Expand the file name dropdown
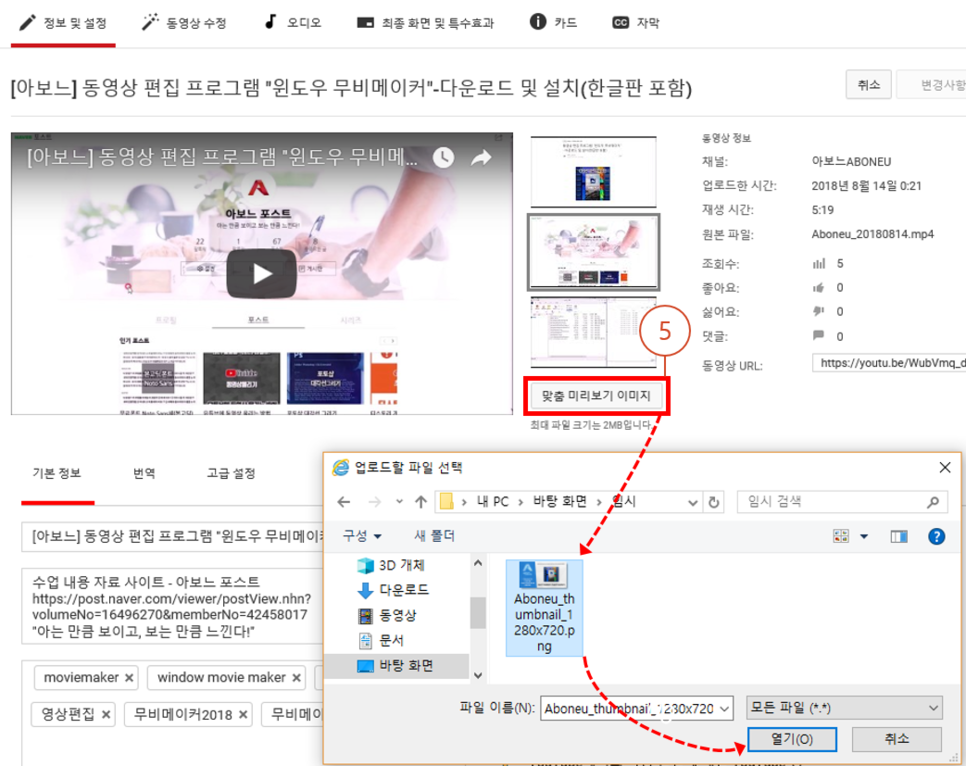 tap(724, 709)
